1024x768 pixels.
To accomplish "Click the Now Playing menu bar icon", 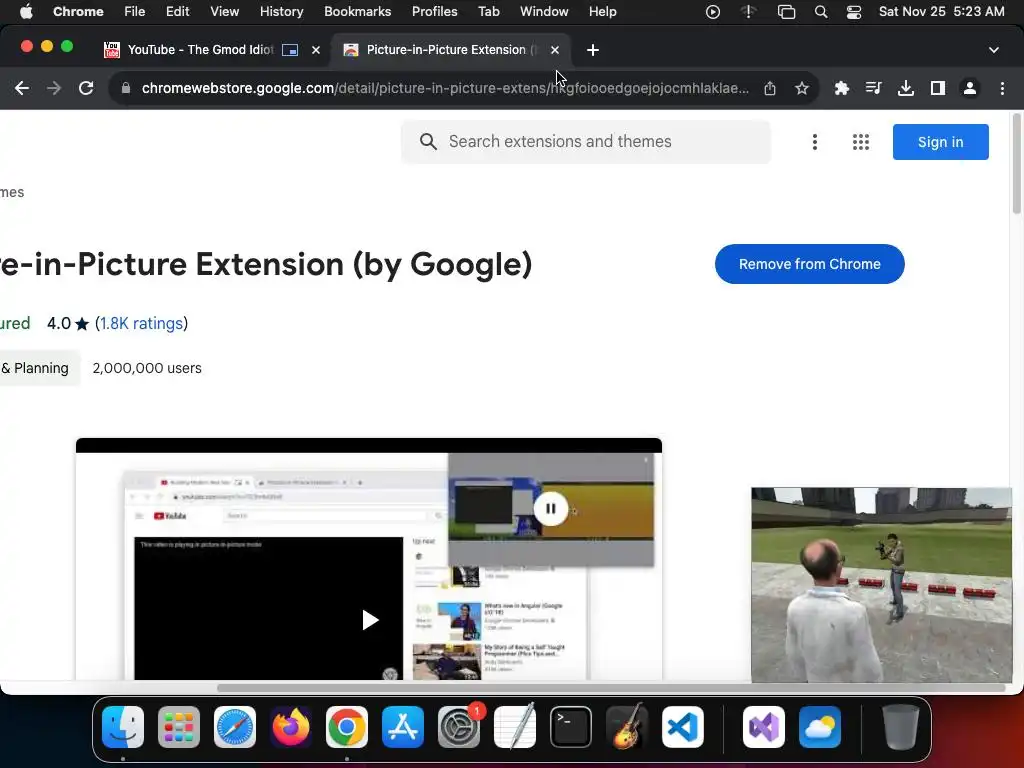I will click(x=713, y=12).
